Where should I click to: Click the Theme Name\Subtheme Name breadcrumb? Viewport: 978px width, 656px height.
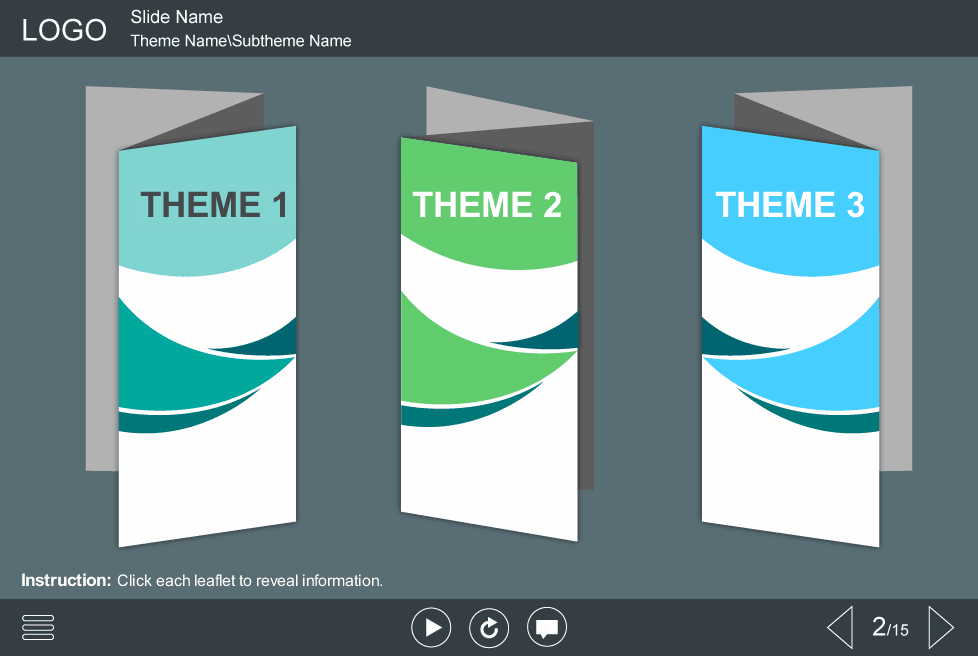(241, 41)
